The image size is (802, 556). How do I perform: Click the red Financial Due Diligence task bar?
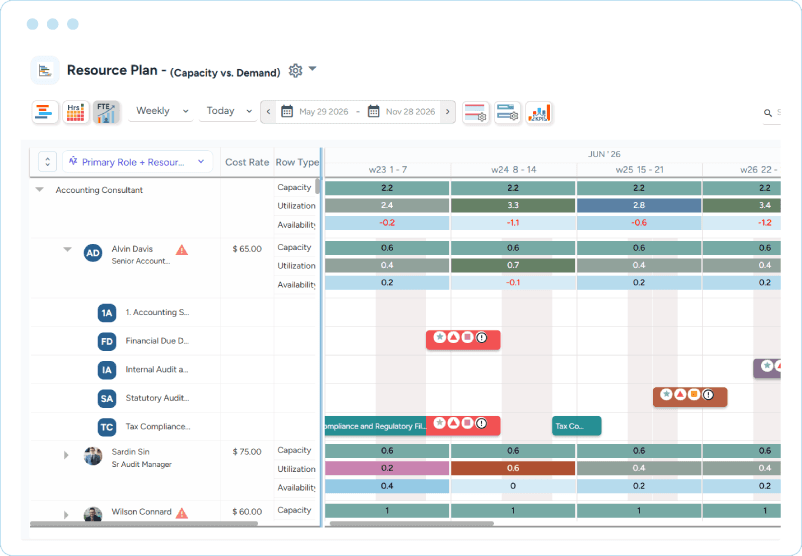click(x=463, y=340)
